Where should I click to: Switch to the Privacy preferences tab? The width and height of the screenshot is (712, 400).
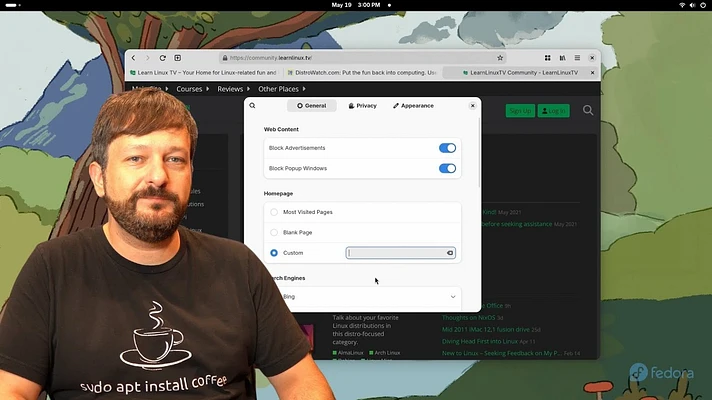362,106
